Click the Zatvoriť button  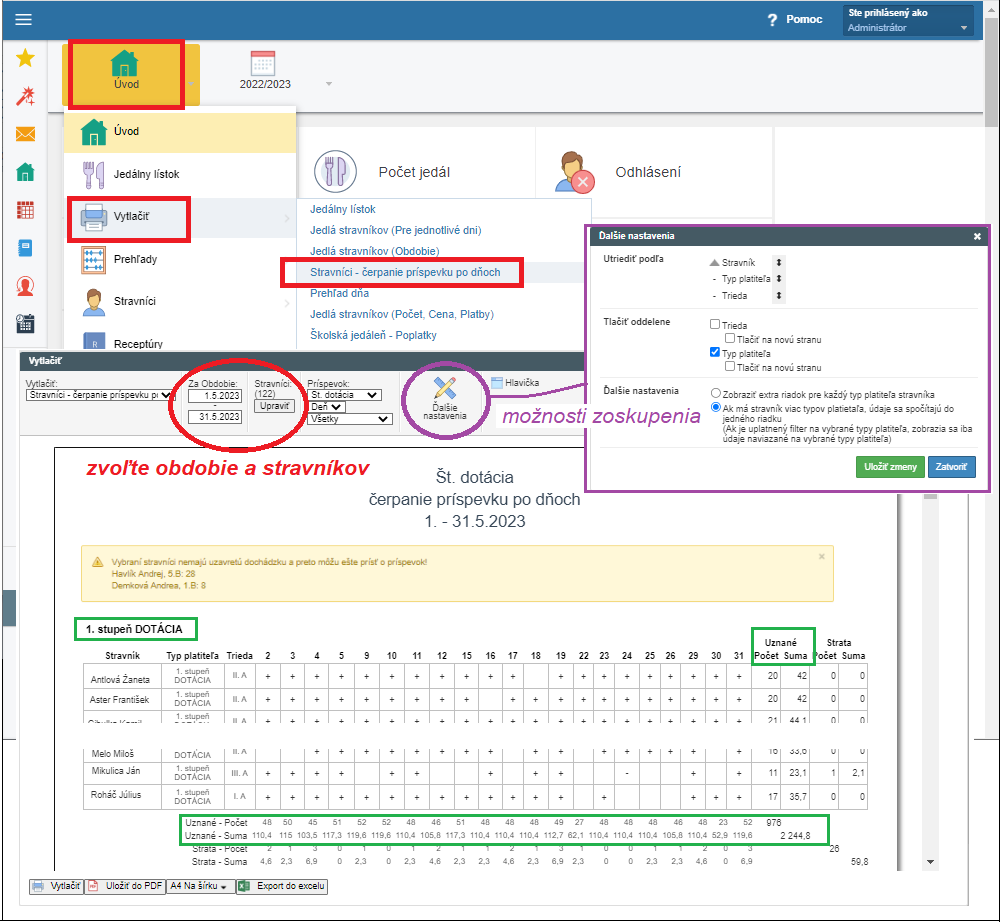coord(951,467)
